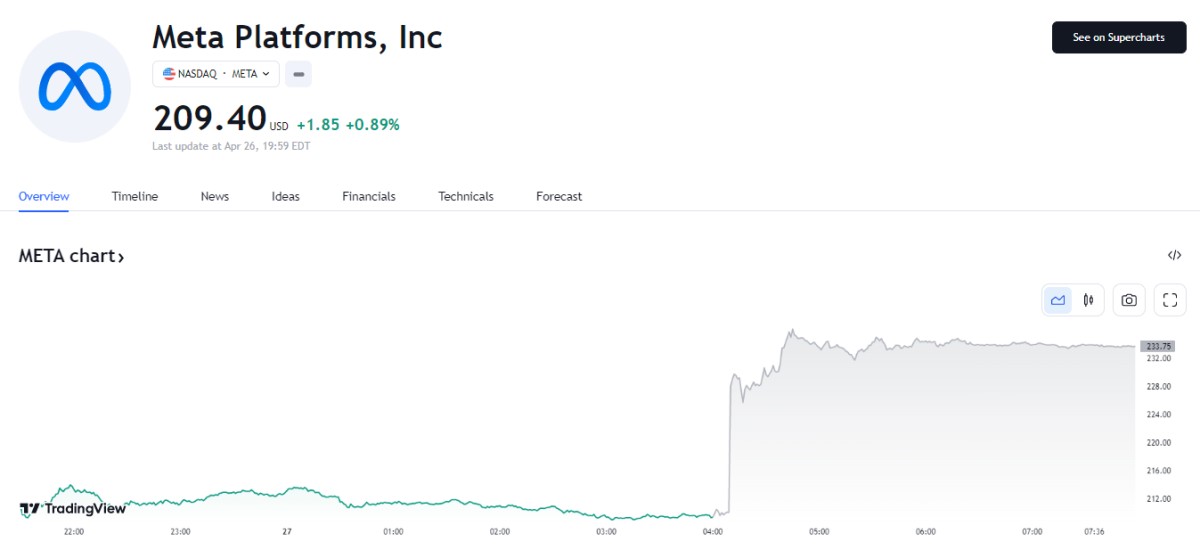Take a chart snapshot with camera icon
1200x550 pixels.
tap(1129, 300)
